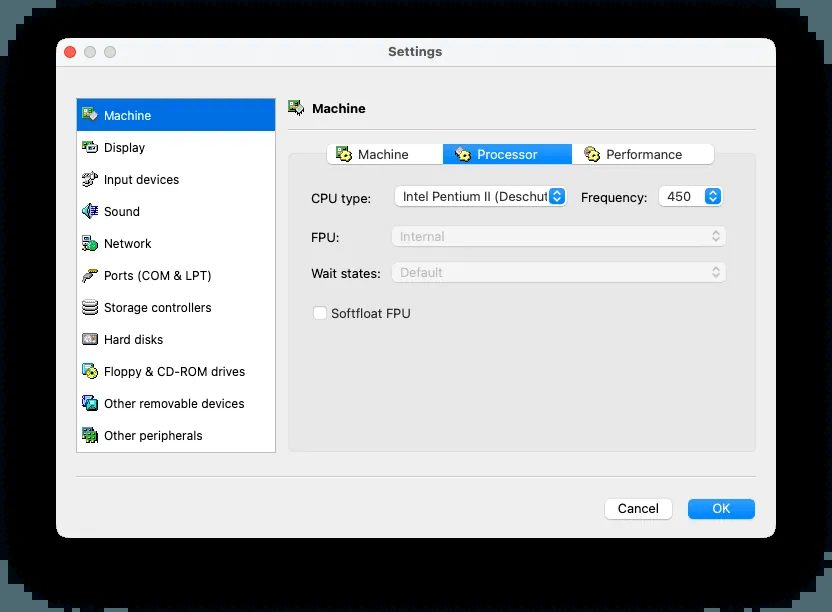Click the Other peripherals card icon
This screenshot has height=612, width=832.
90,435
